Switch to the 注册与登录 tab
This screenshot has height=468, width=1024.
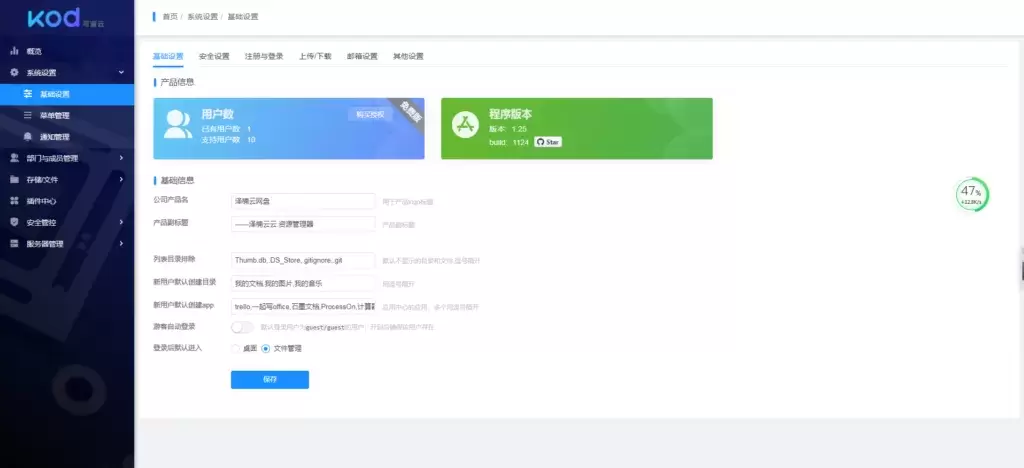(264, 56)
